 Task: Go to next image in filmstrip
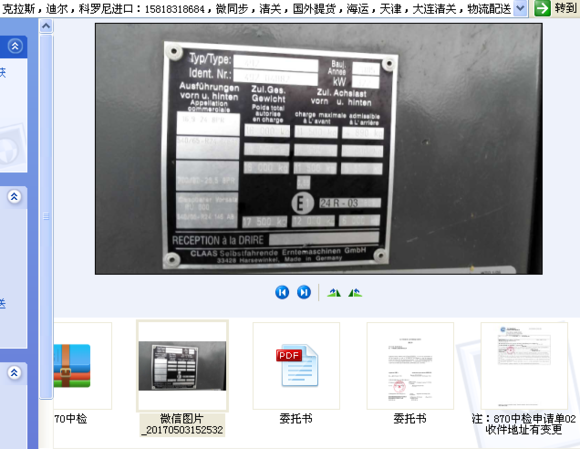(x=304, y=293)
